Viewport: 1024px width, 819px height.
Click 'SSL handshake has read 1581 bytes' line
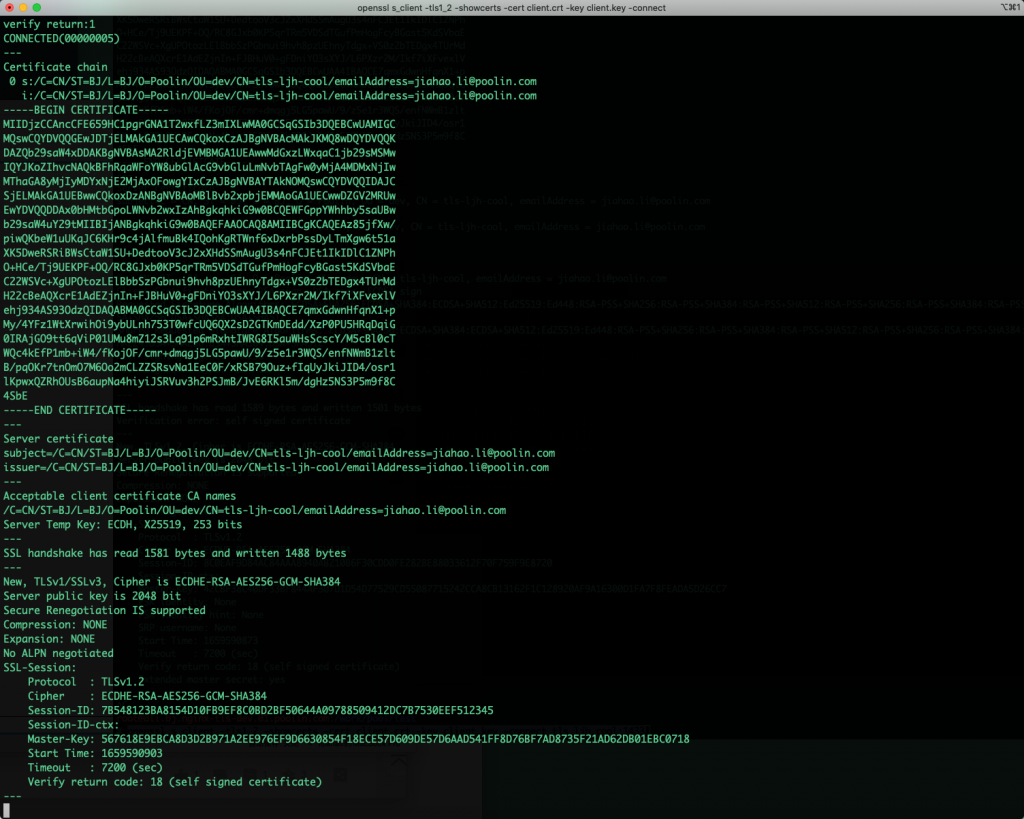175,553
